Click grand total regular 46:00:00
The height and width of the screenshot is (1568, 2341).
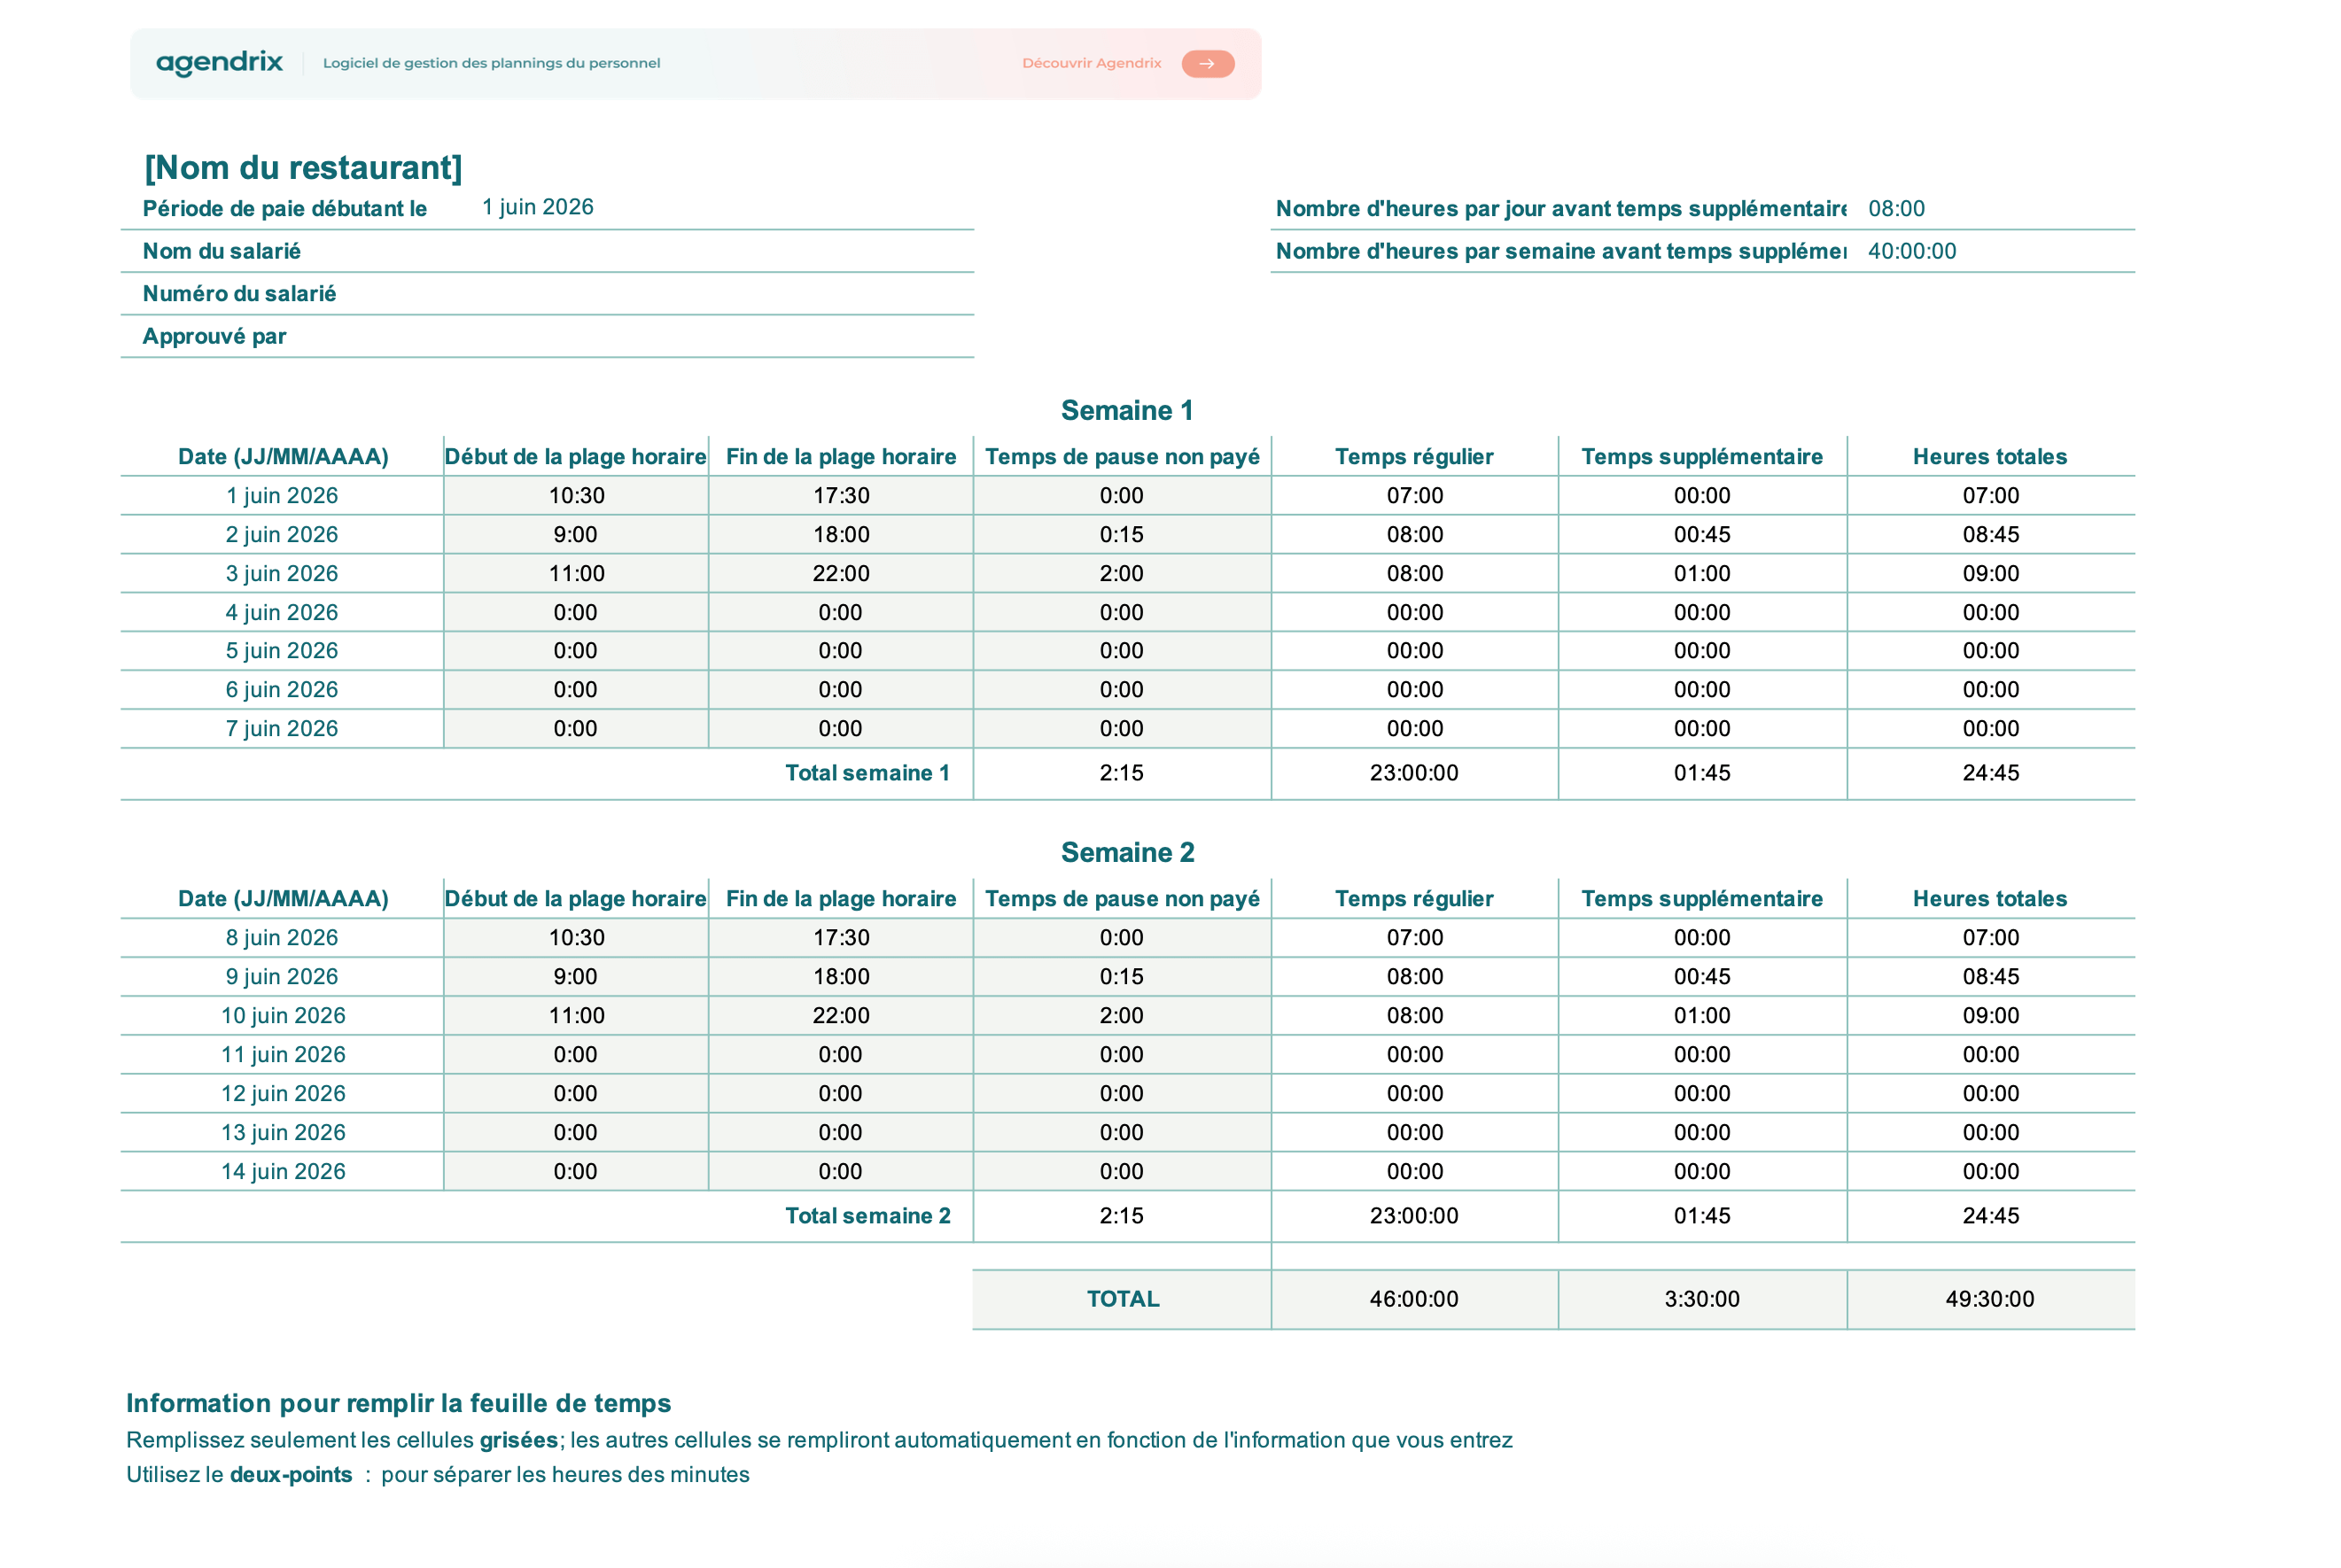(1414, 1299)
